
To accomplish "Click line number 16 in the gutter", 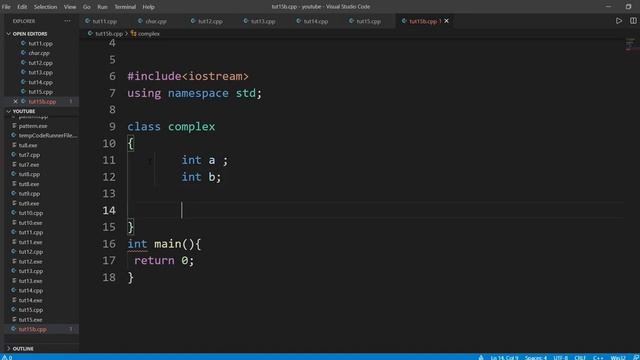I will pyautogui.click(x=109, y=244).
